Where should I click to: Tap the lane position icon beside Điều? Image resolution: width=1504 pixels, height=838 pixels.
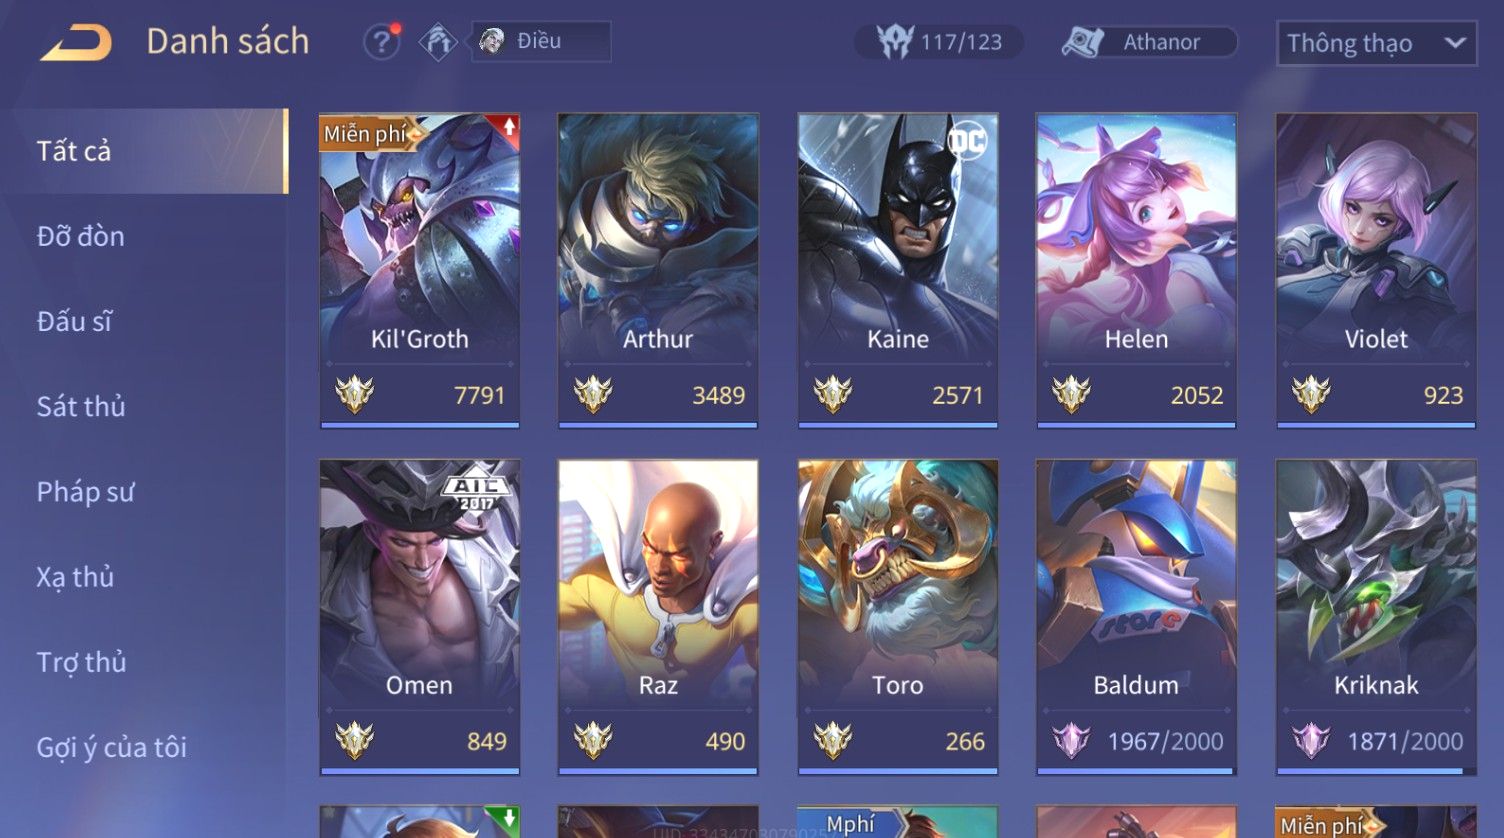[437, 42]
